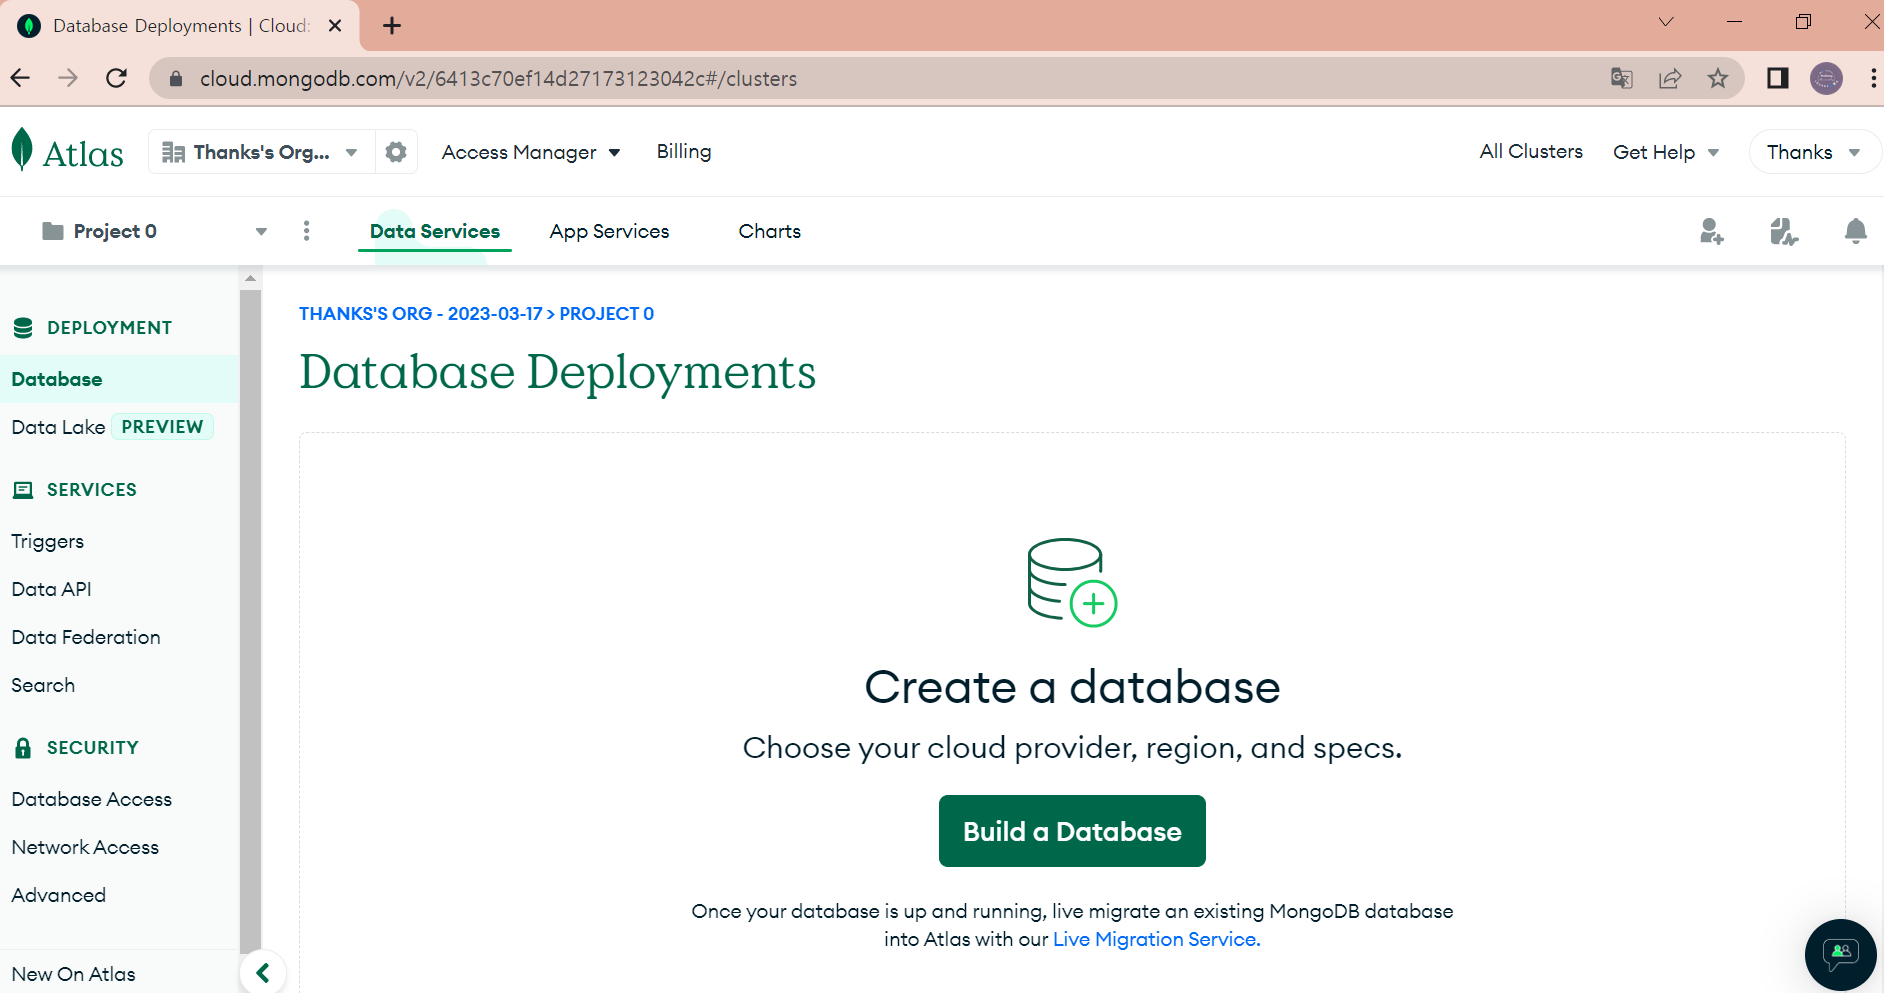Go to All Clusters
The height and width of the screenshot is (993, 1884).
(x=1531, y=152)
